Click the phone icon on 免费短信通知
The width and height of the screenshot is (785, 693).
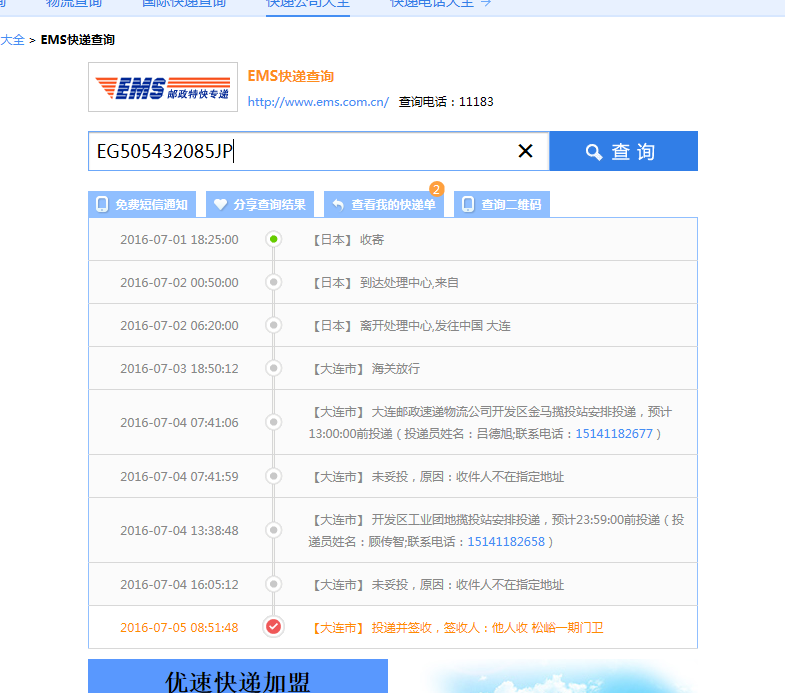pos(102,204)
